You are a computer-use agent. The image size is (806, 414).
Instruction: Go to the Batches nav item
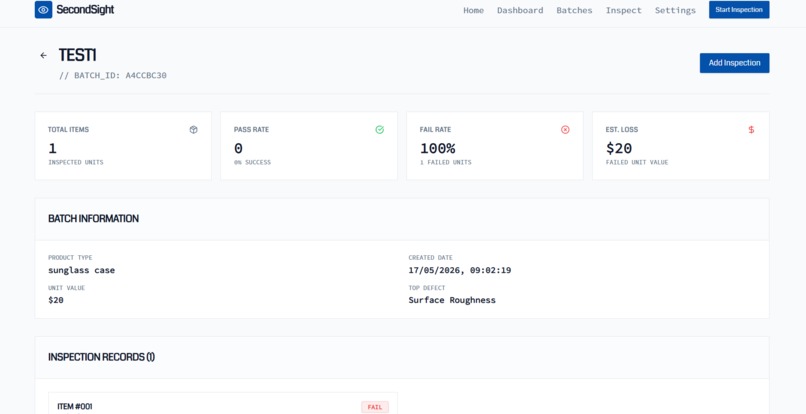tap(574, 10)
